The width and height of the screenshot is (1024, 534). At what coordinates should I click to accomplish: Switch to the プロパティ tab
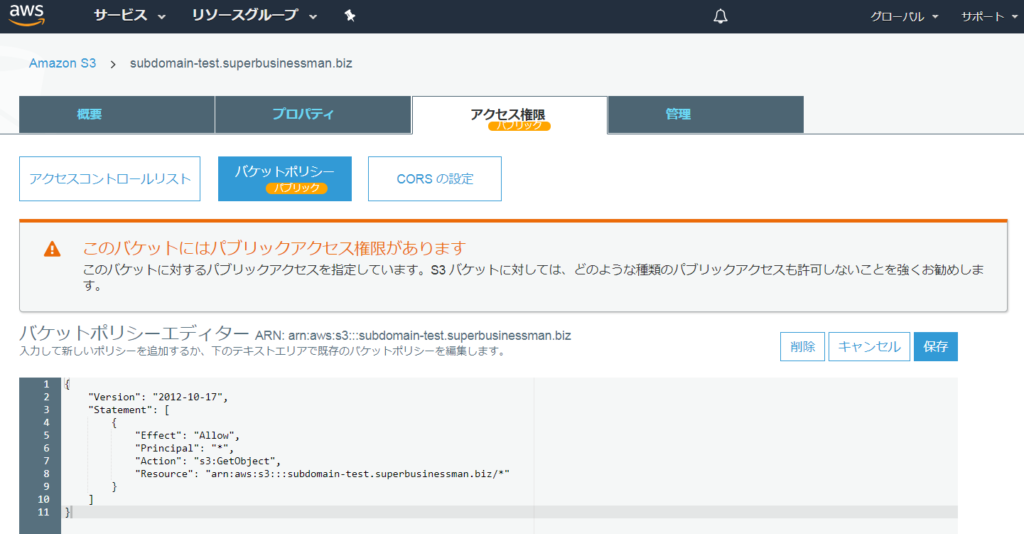click(313, 114)
